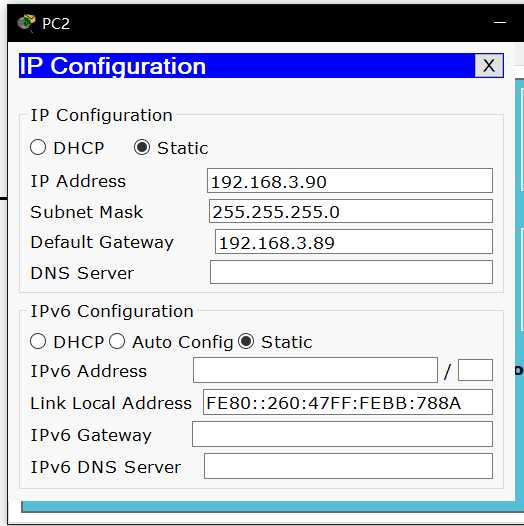The width and height of the screenshot is (524, 526).
Task: Click the empty DNS Server field
Action: click(351, 272)
